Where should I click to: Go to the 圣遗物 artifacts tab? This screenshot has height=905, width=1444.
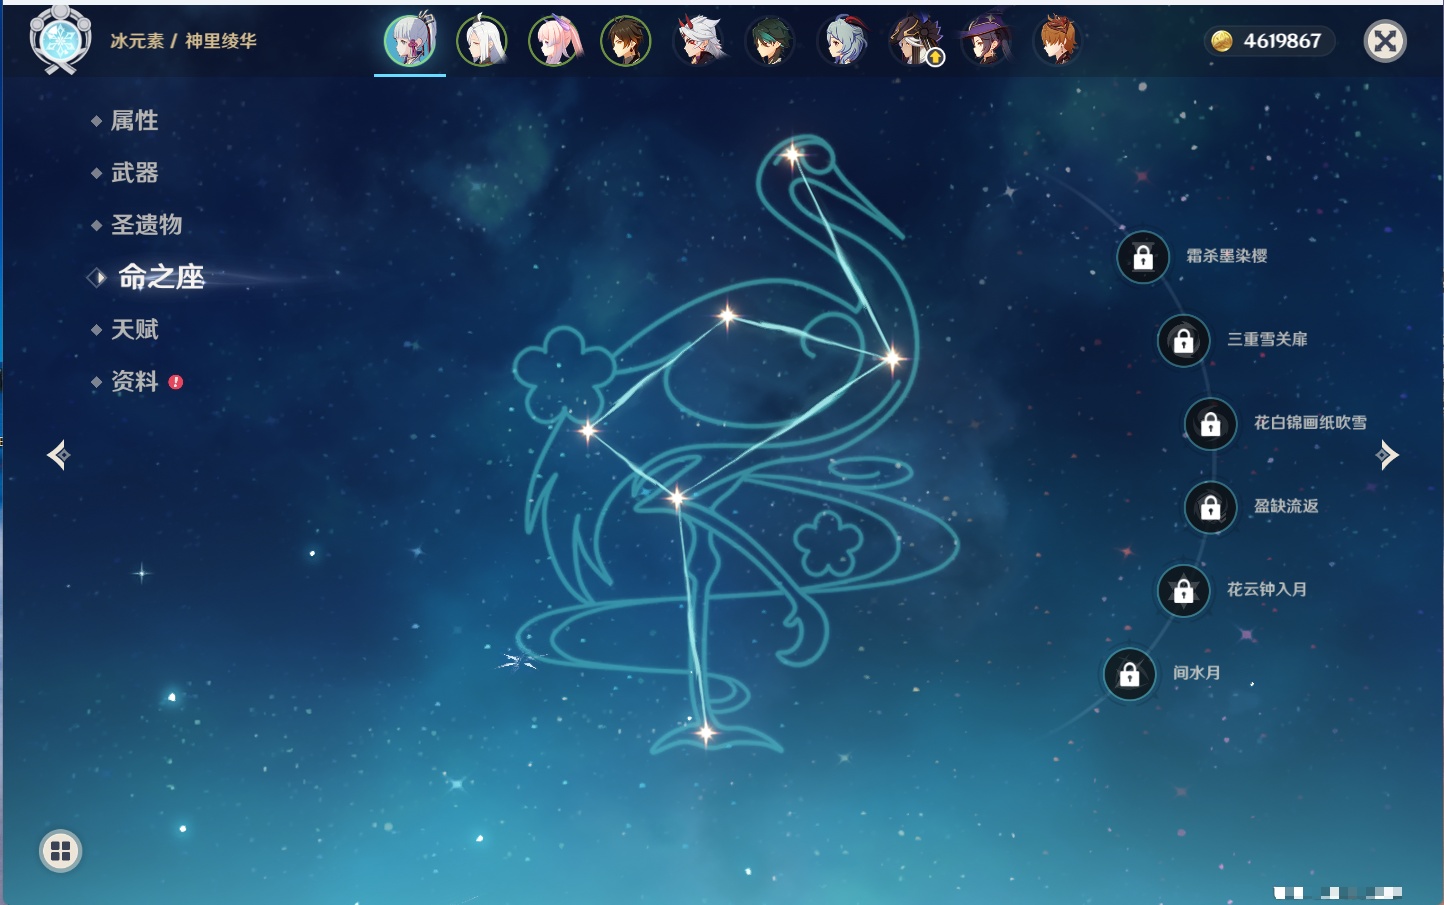(x=146, y=225)
